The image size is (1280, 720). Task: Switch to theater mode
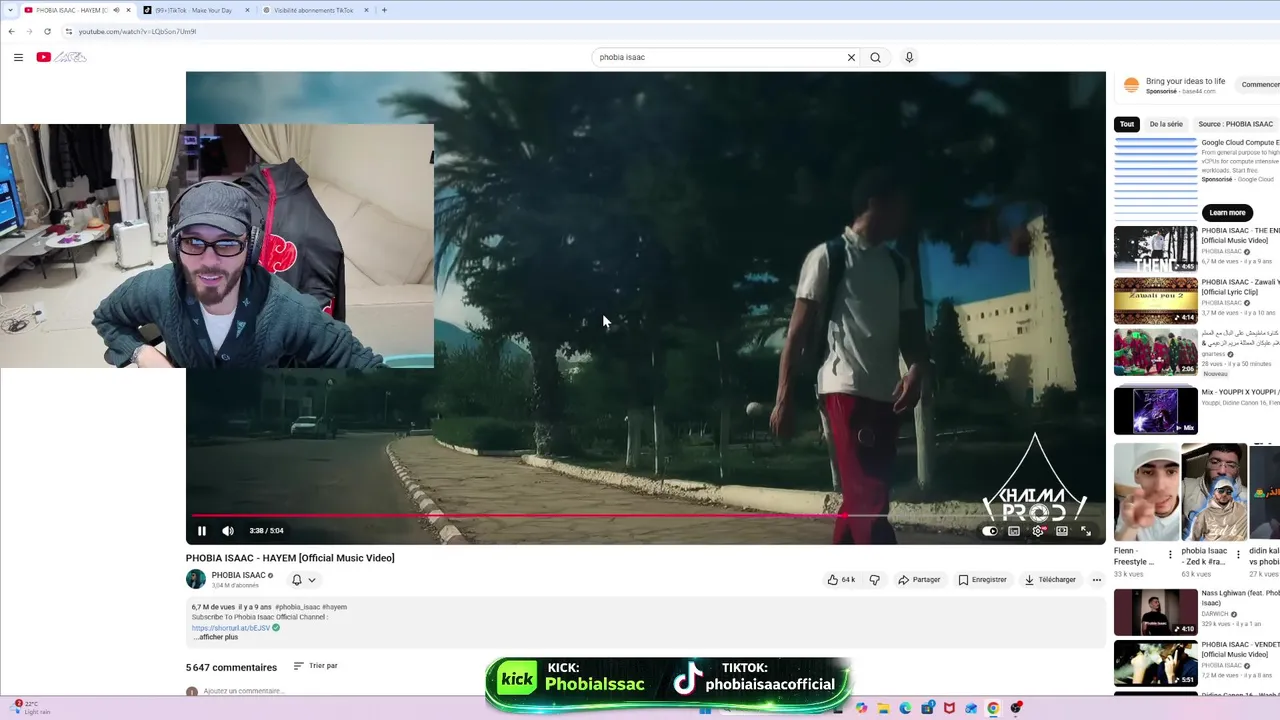click(1062, 531)
